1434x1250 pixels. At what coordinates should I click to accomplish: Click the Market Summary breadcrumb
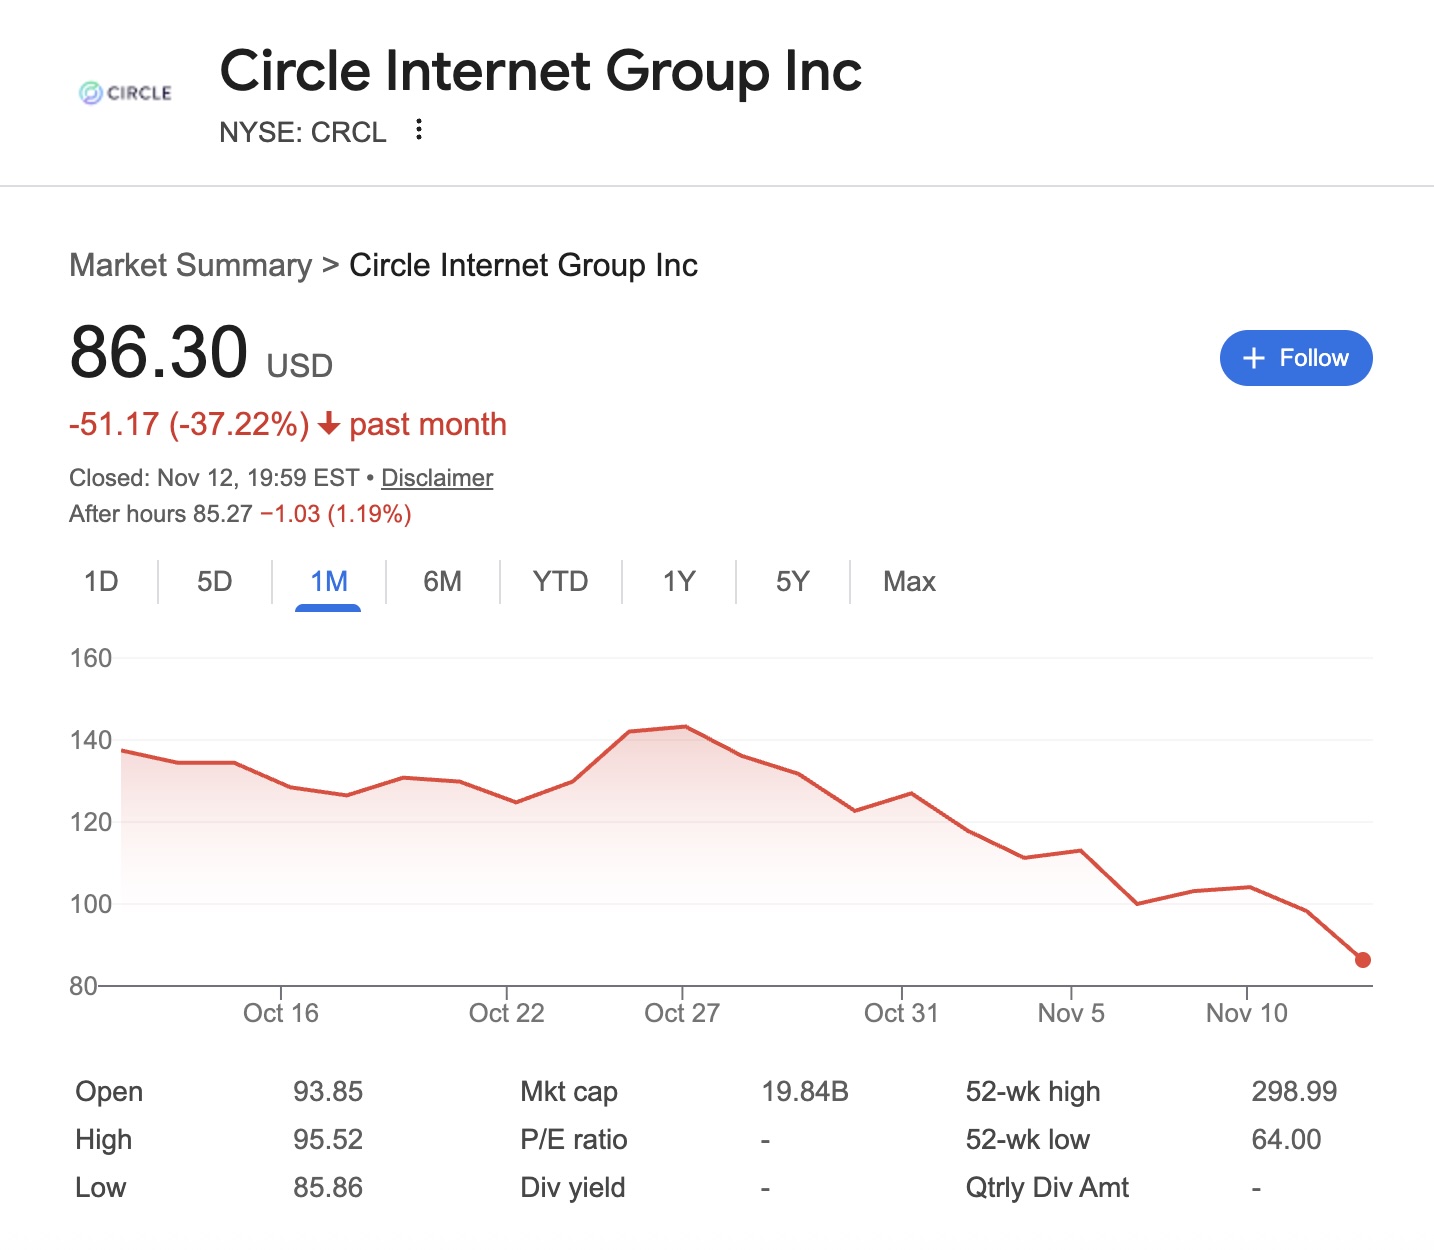pyautogui.click(x=191, y=265)
